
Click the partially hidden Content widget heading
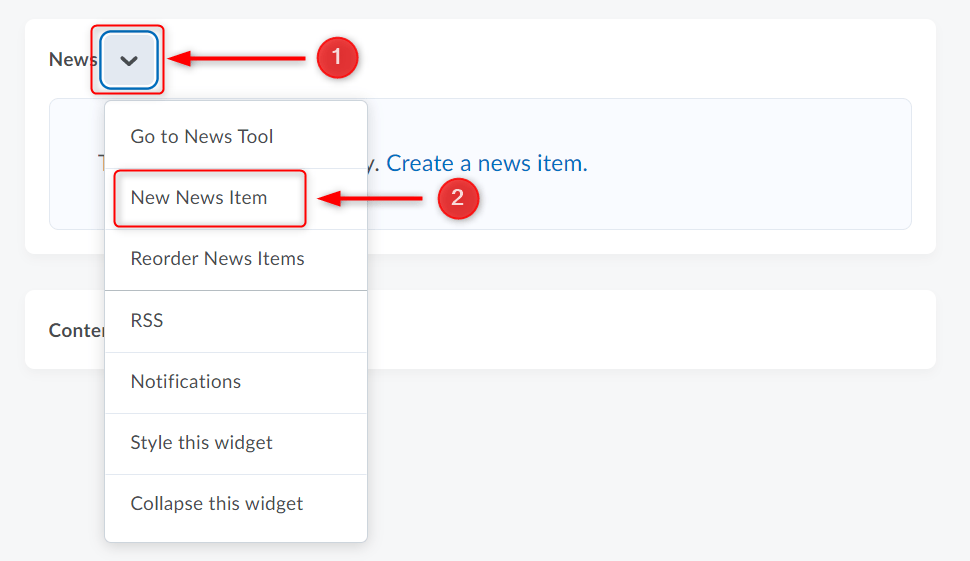point(76,330)
